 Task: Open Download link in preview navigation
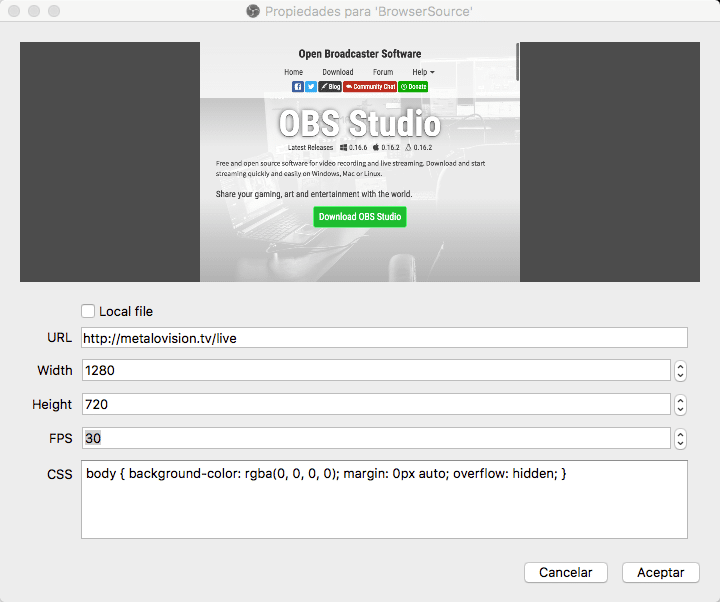pyautogui.click(x=338, y=72)
